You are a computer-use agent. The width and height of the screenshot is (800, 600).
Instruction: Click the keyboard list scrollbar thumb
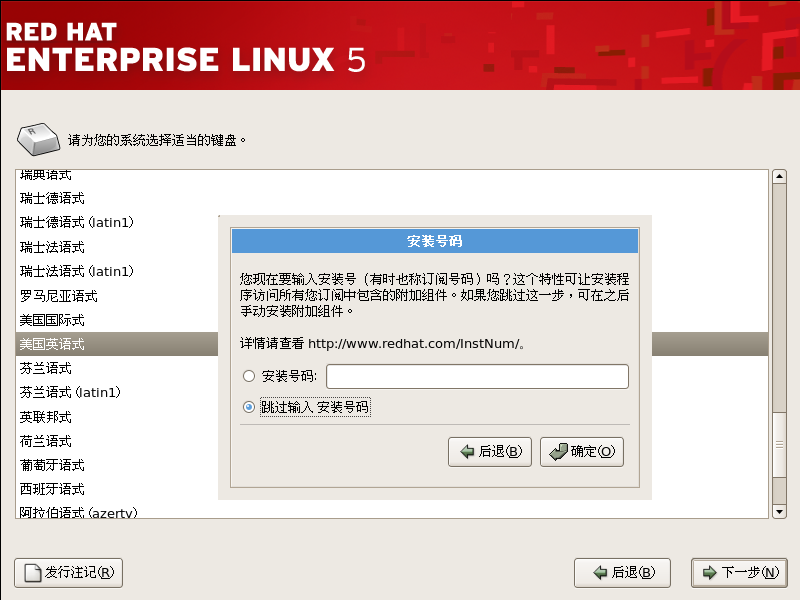coord(779,444)
